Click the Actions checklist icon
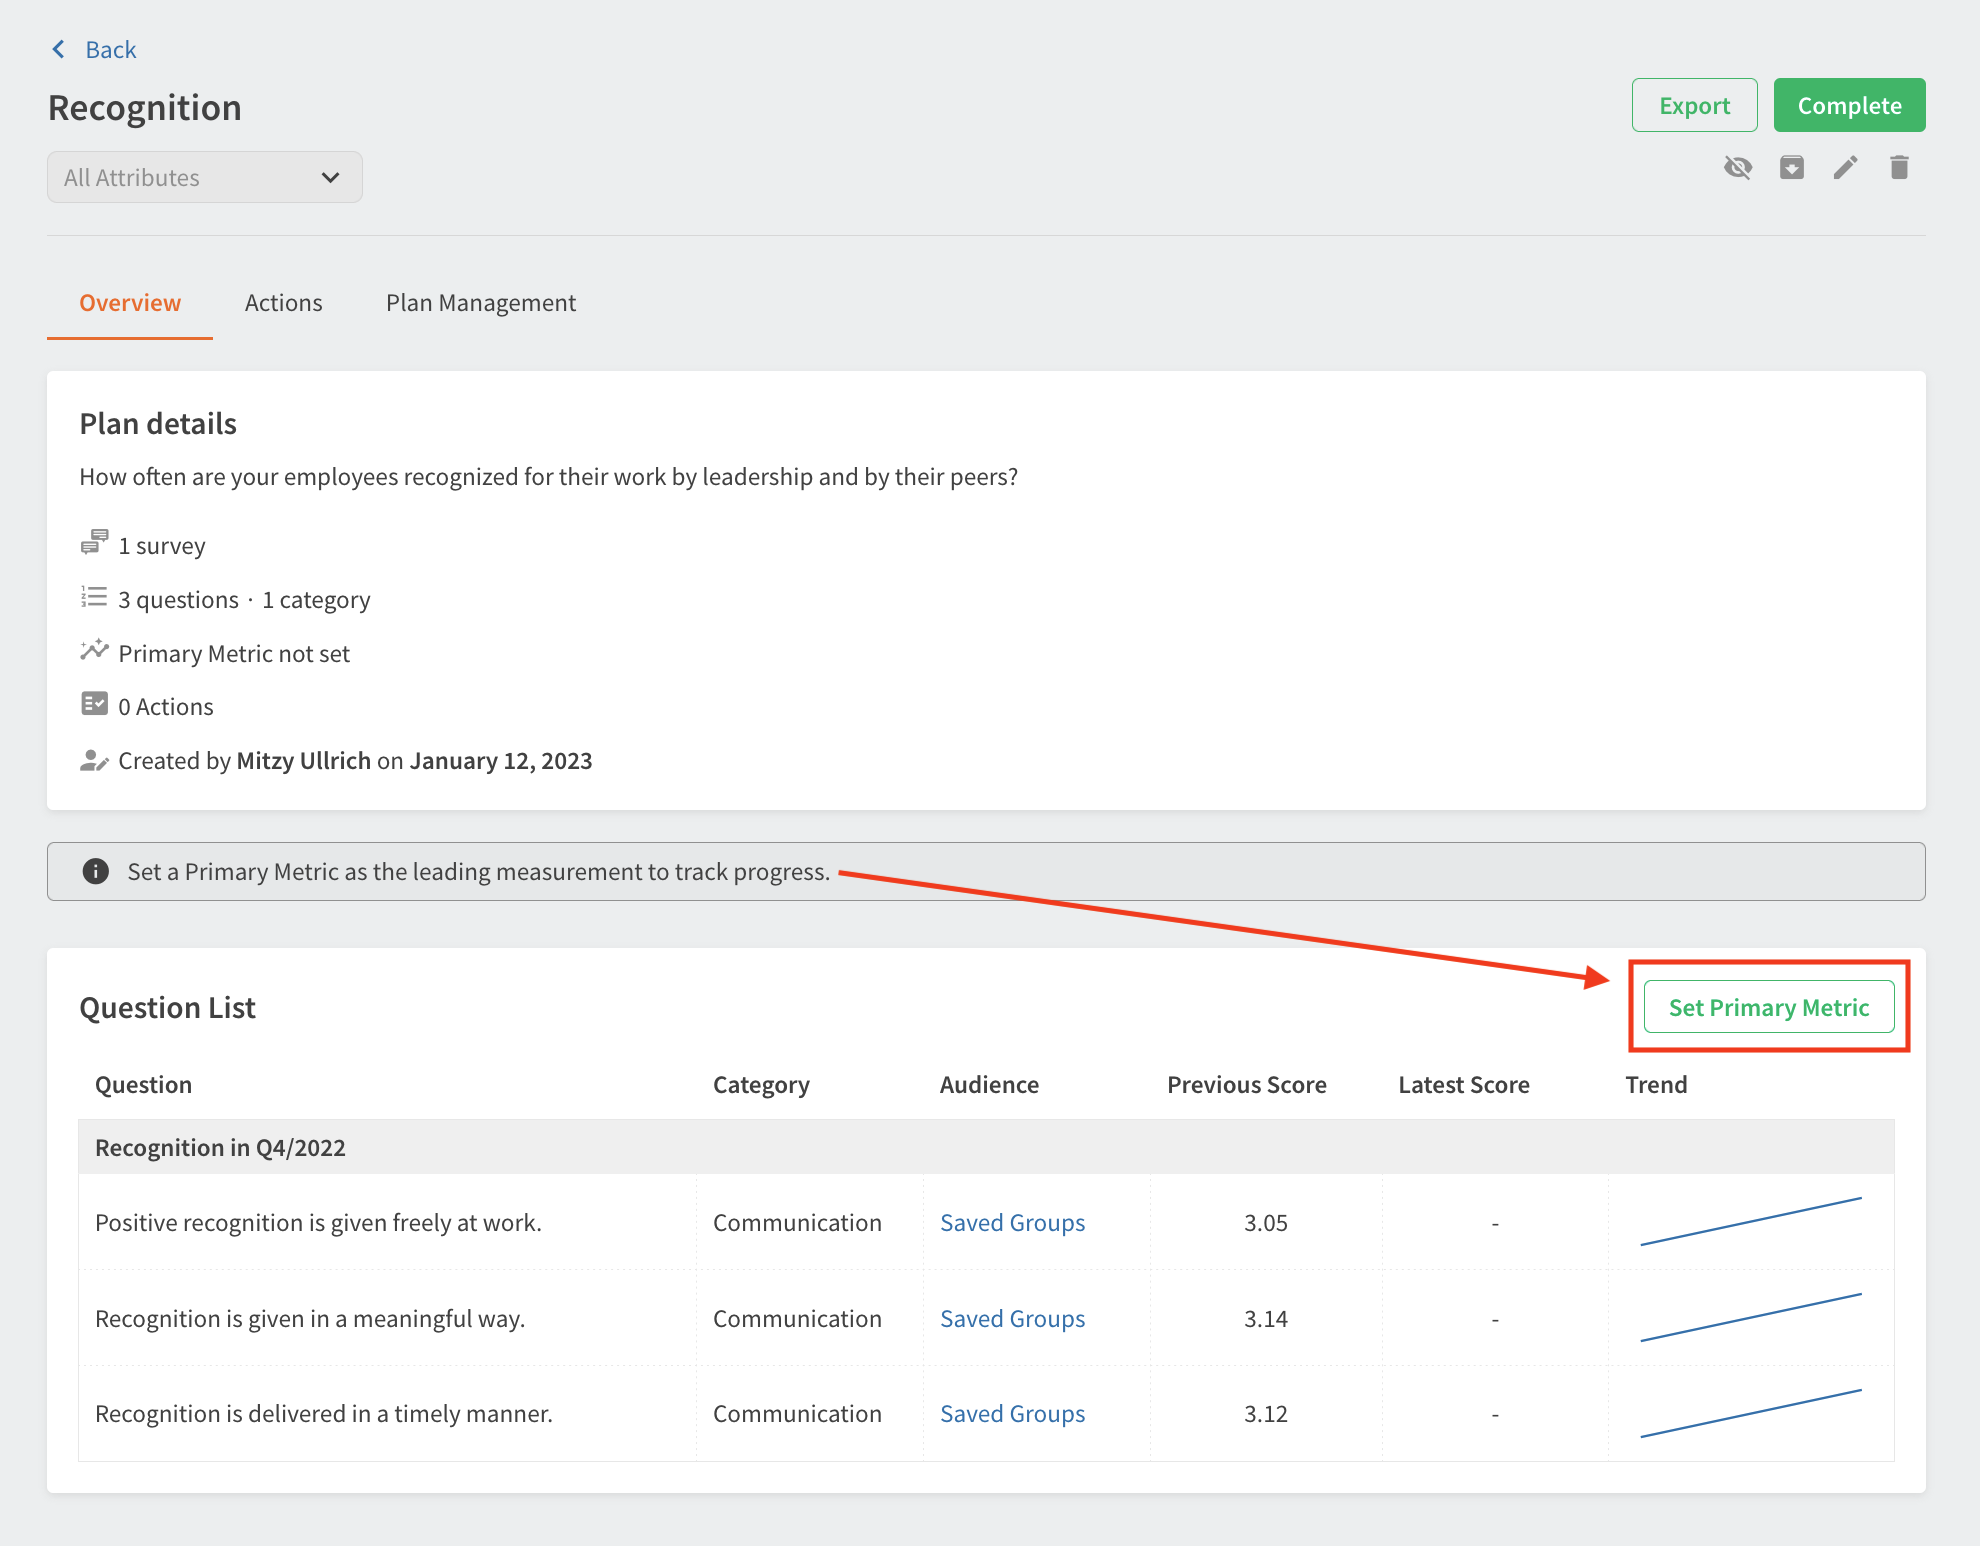1980x1546 pixels. click(94, 704)
